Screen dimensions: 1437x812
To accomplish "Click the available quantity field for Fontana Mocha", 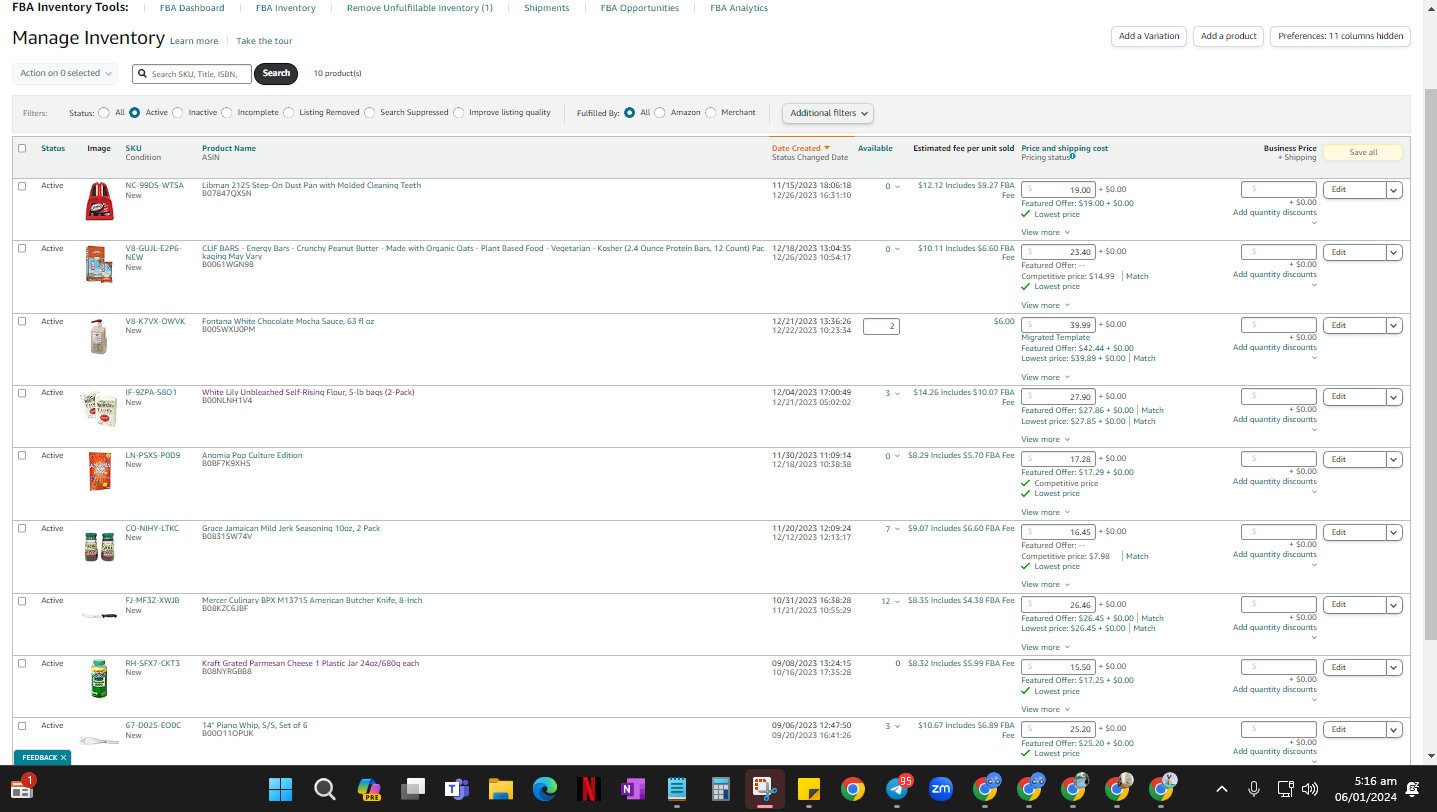I will click(x=881, y=326).
